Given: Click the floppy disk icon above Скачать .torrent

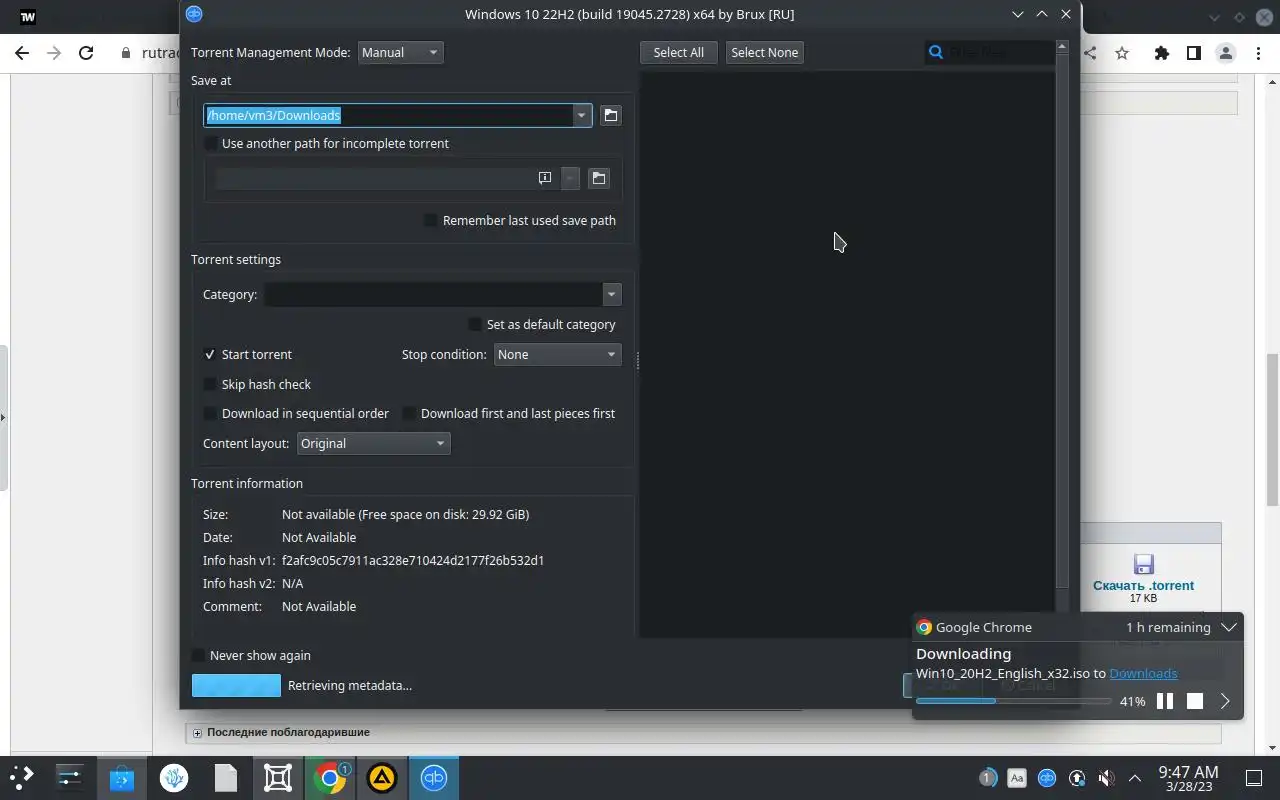Looking at the screenshot, I should tap(1143, 565).
